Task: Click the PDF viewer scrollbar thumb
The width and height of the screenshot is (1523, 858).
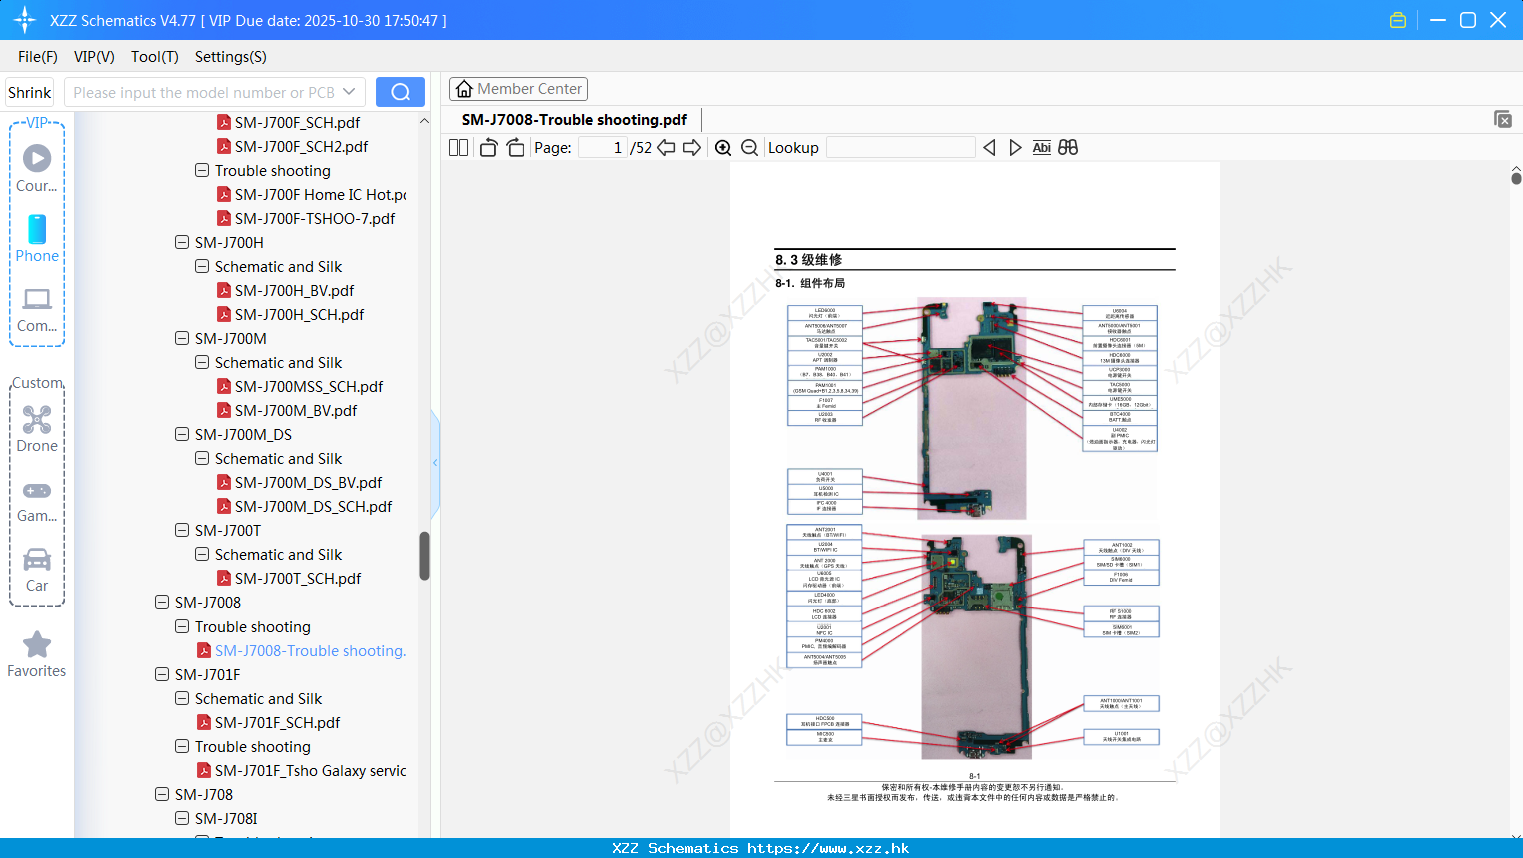Action: 1516,178
